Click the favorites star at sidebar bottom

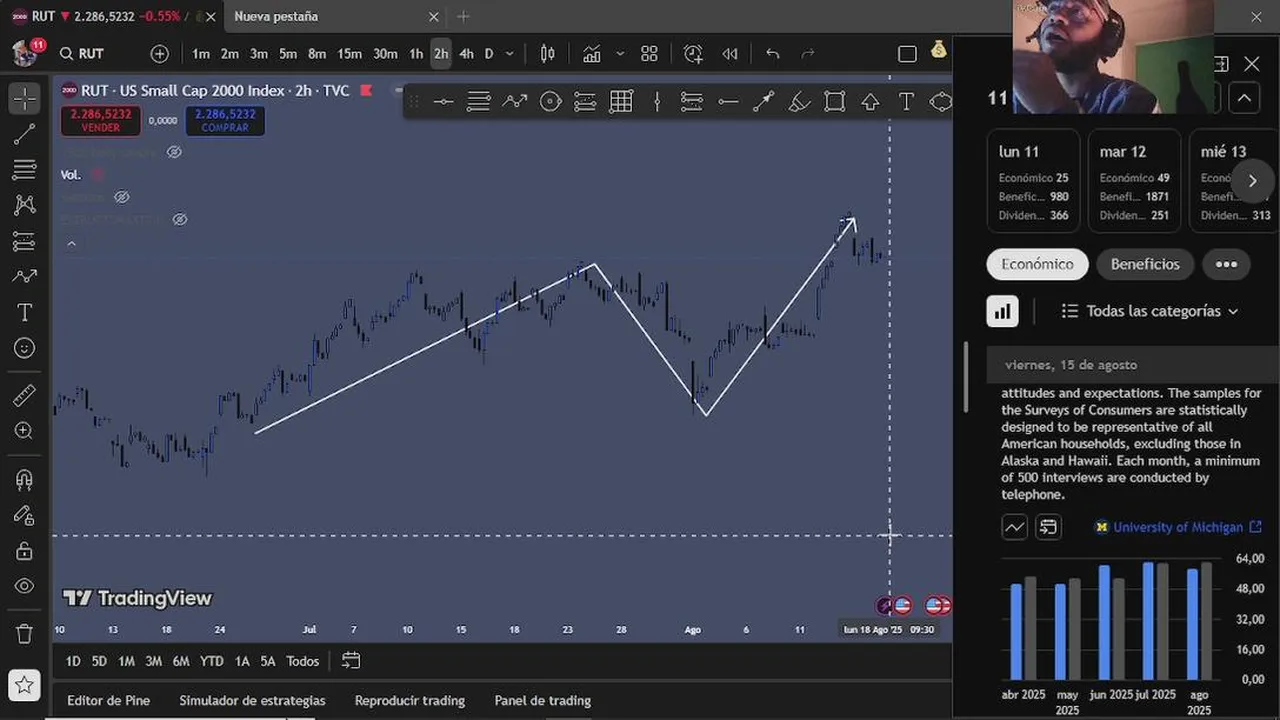[x=25, y=685]
